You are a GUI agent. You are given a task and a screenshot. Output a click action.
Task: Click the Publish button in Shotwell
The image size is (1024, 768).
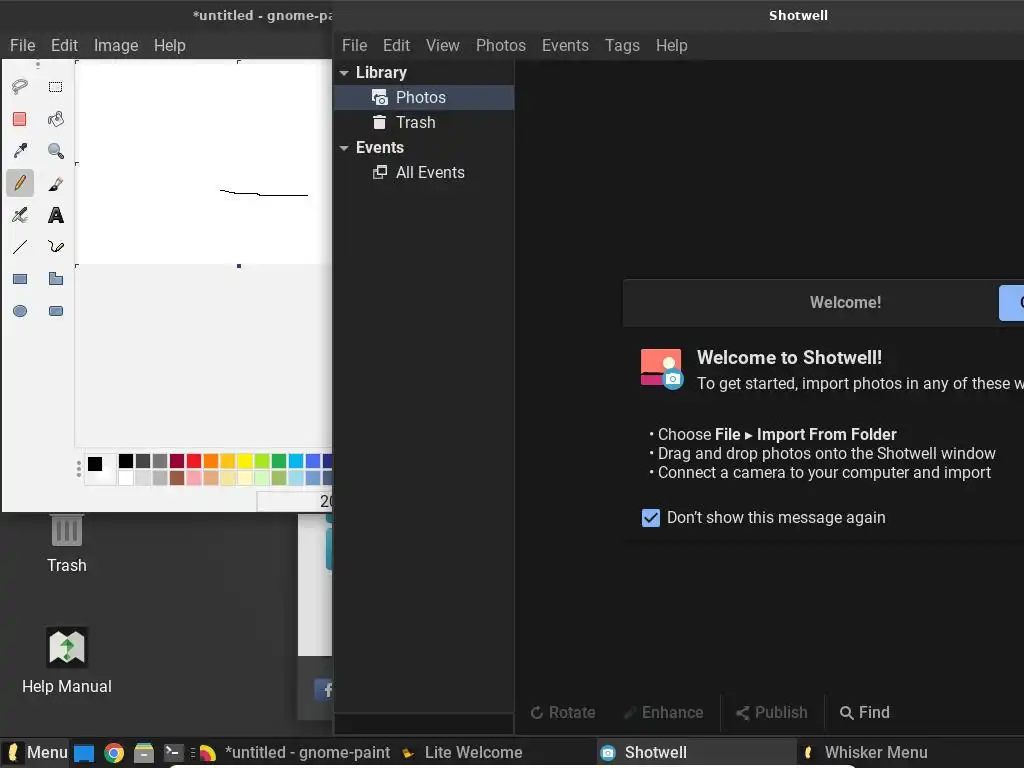click(x=772, y=712)
